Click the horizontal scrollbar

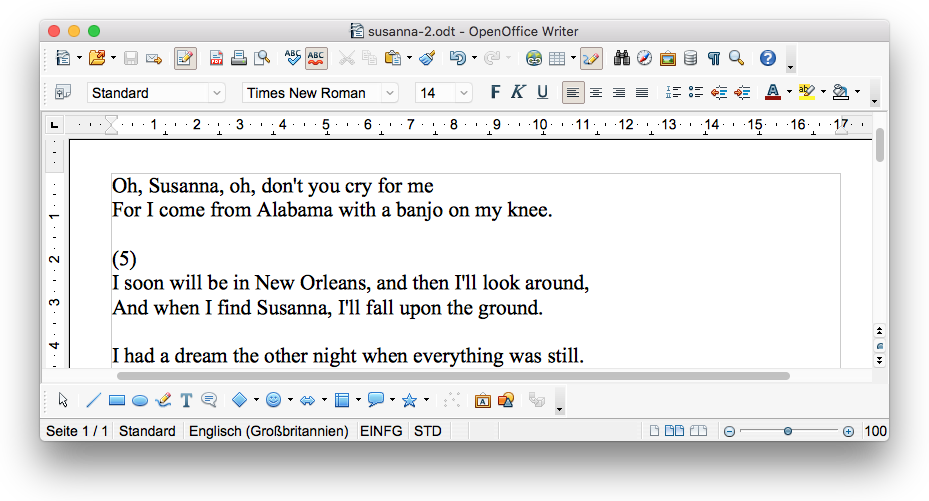tap(453, 376)
